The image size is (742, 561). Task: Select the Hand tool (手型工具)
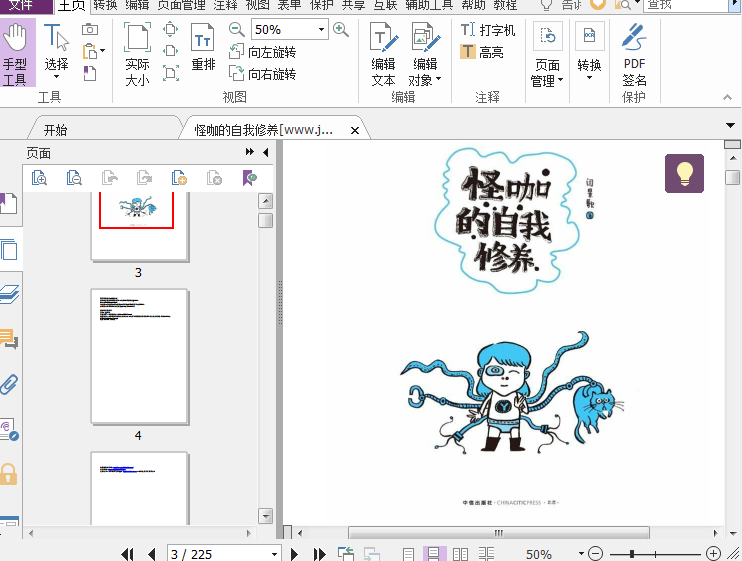(18, 53)
